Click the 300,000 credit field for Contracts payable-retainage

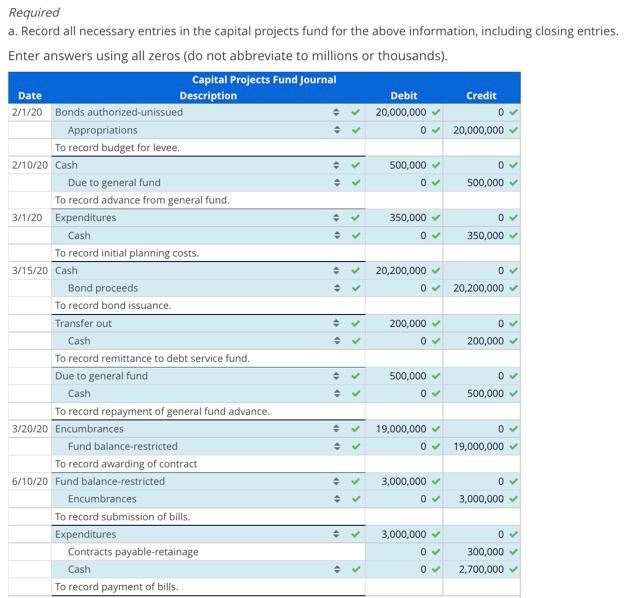pyautogui.click(x=481, y=552)
